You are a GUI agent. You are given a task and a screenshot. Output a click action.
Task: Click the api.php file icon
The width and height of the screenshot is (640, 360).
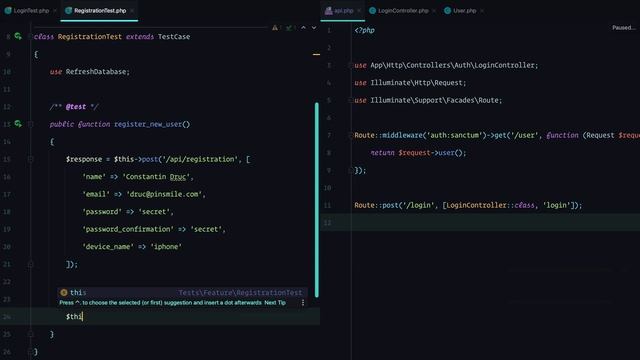pyautogui.click(x=329, y=11)
